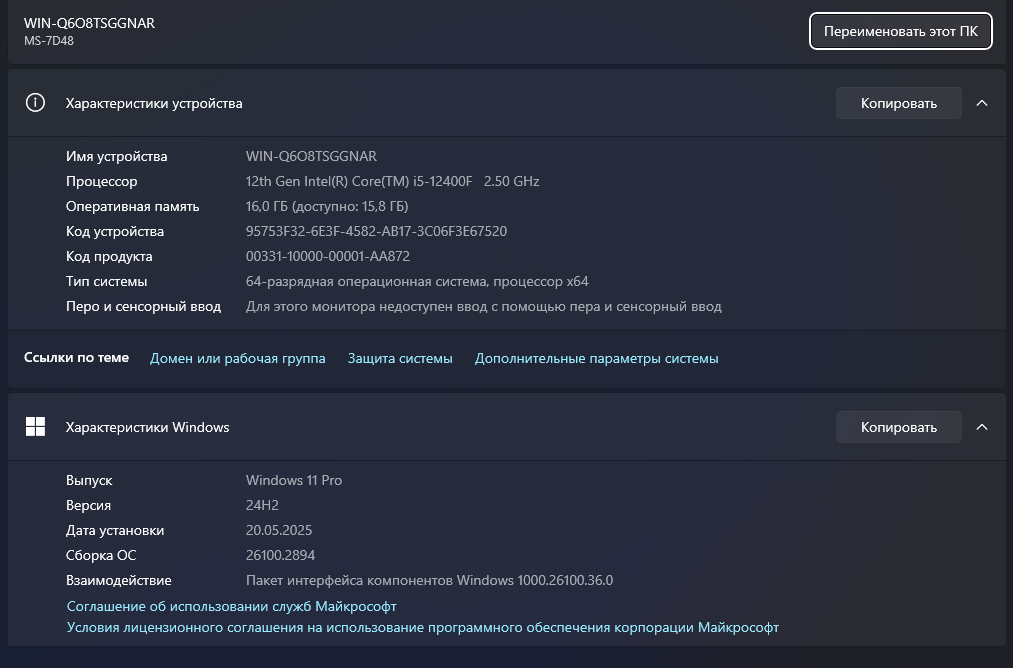The image size is (1013, 668).
Task: Select the OS build 26100.2894
Action: (280, 556)
